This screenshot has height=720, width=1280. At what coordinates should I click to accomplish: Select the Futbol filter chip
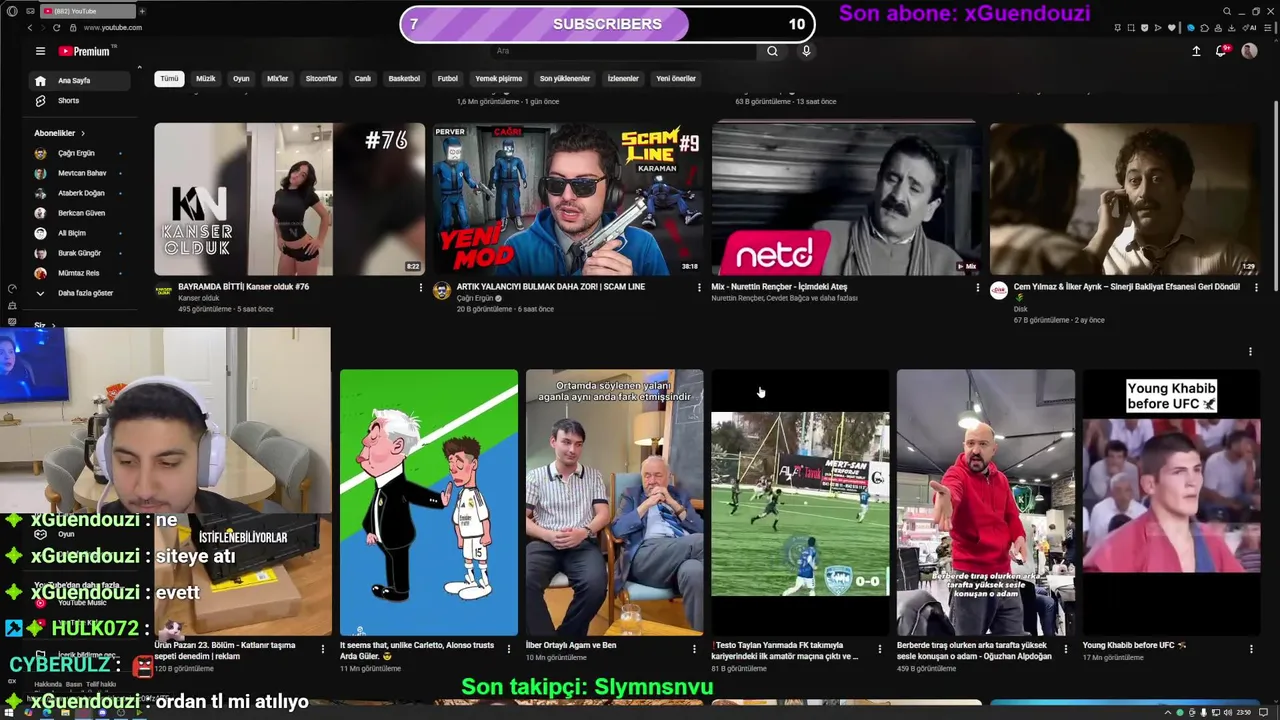pyautogui.click(x=448, y=78)
